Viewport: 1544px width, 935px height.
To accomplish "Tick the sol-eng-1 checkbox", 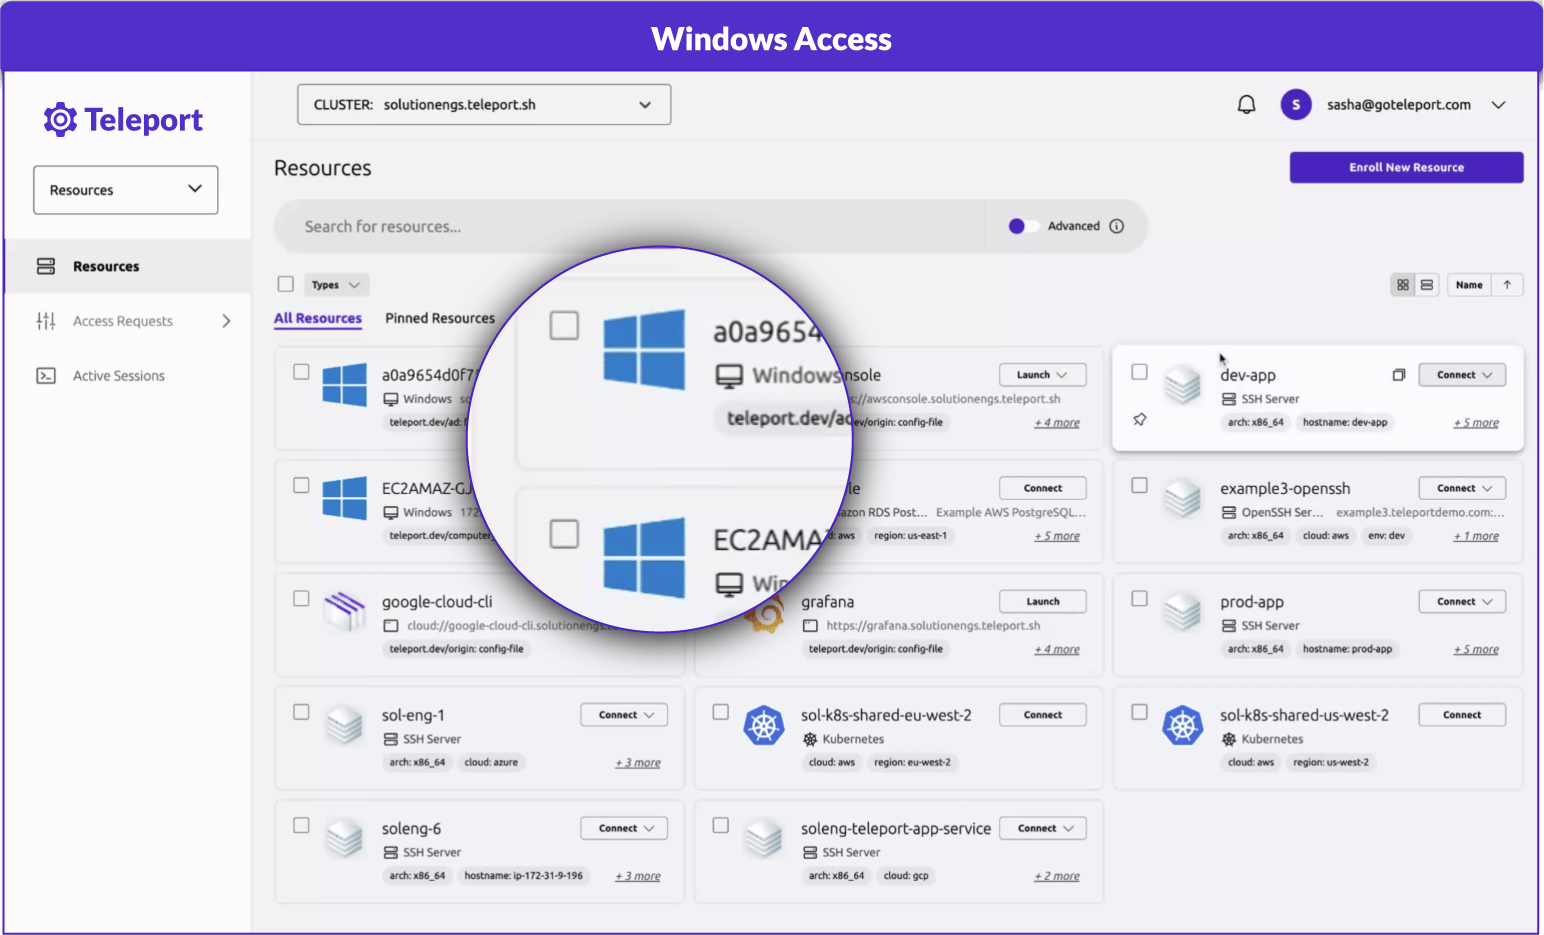I will click(301, 712).
